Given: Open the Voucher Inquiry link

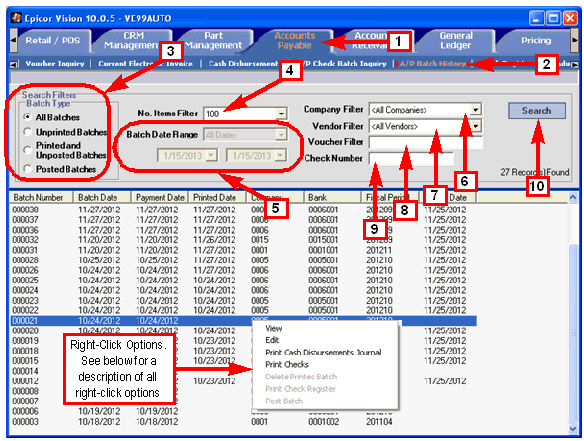Looking at the screenshot, I should coord(55,64).
